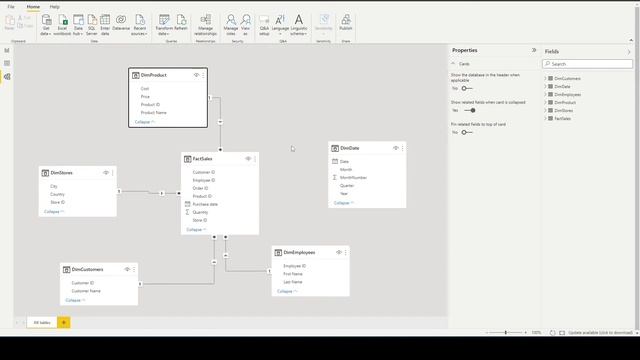Switch to Data view in the left sidebar
Viewport: 640px width, 360px height.
point(7,63)
